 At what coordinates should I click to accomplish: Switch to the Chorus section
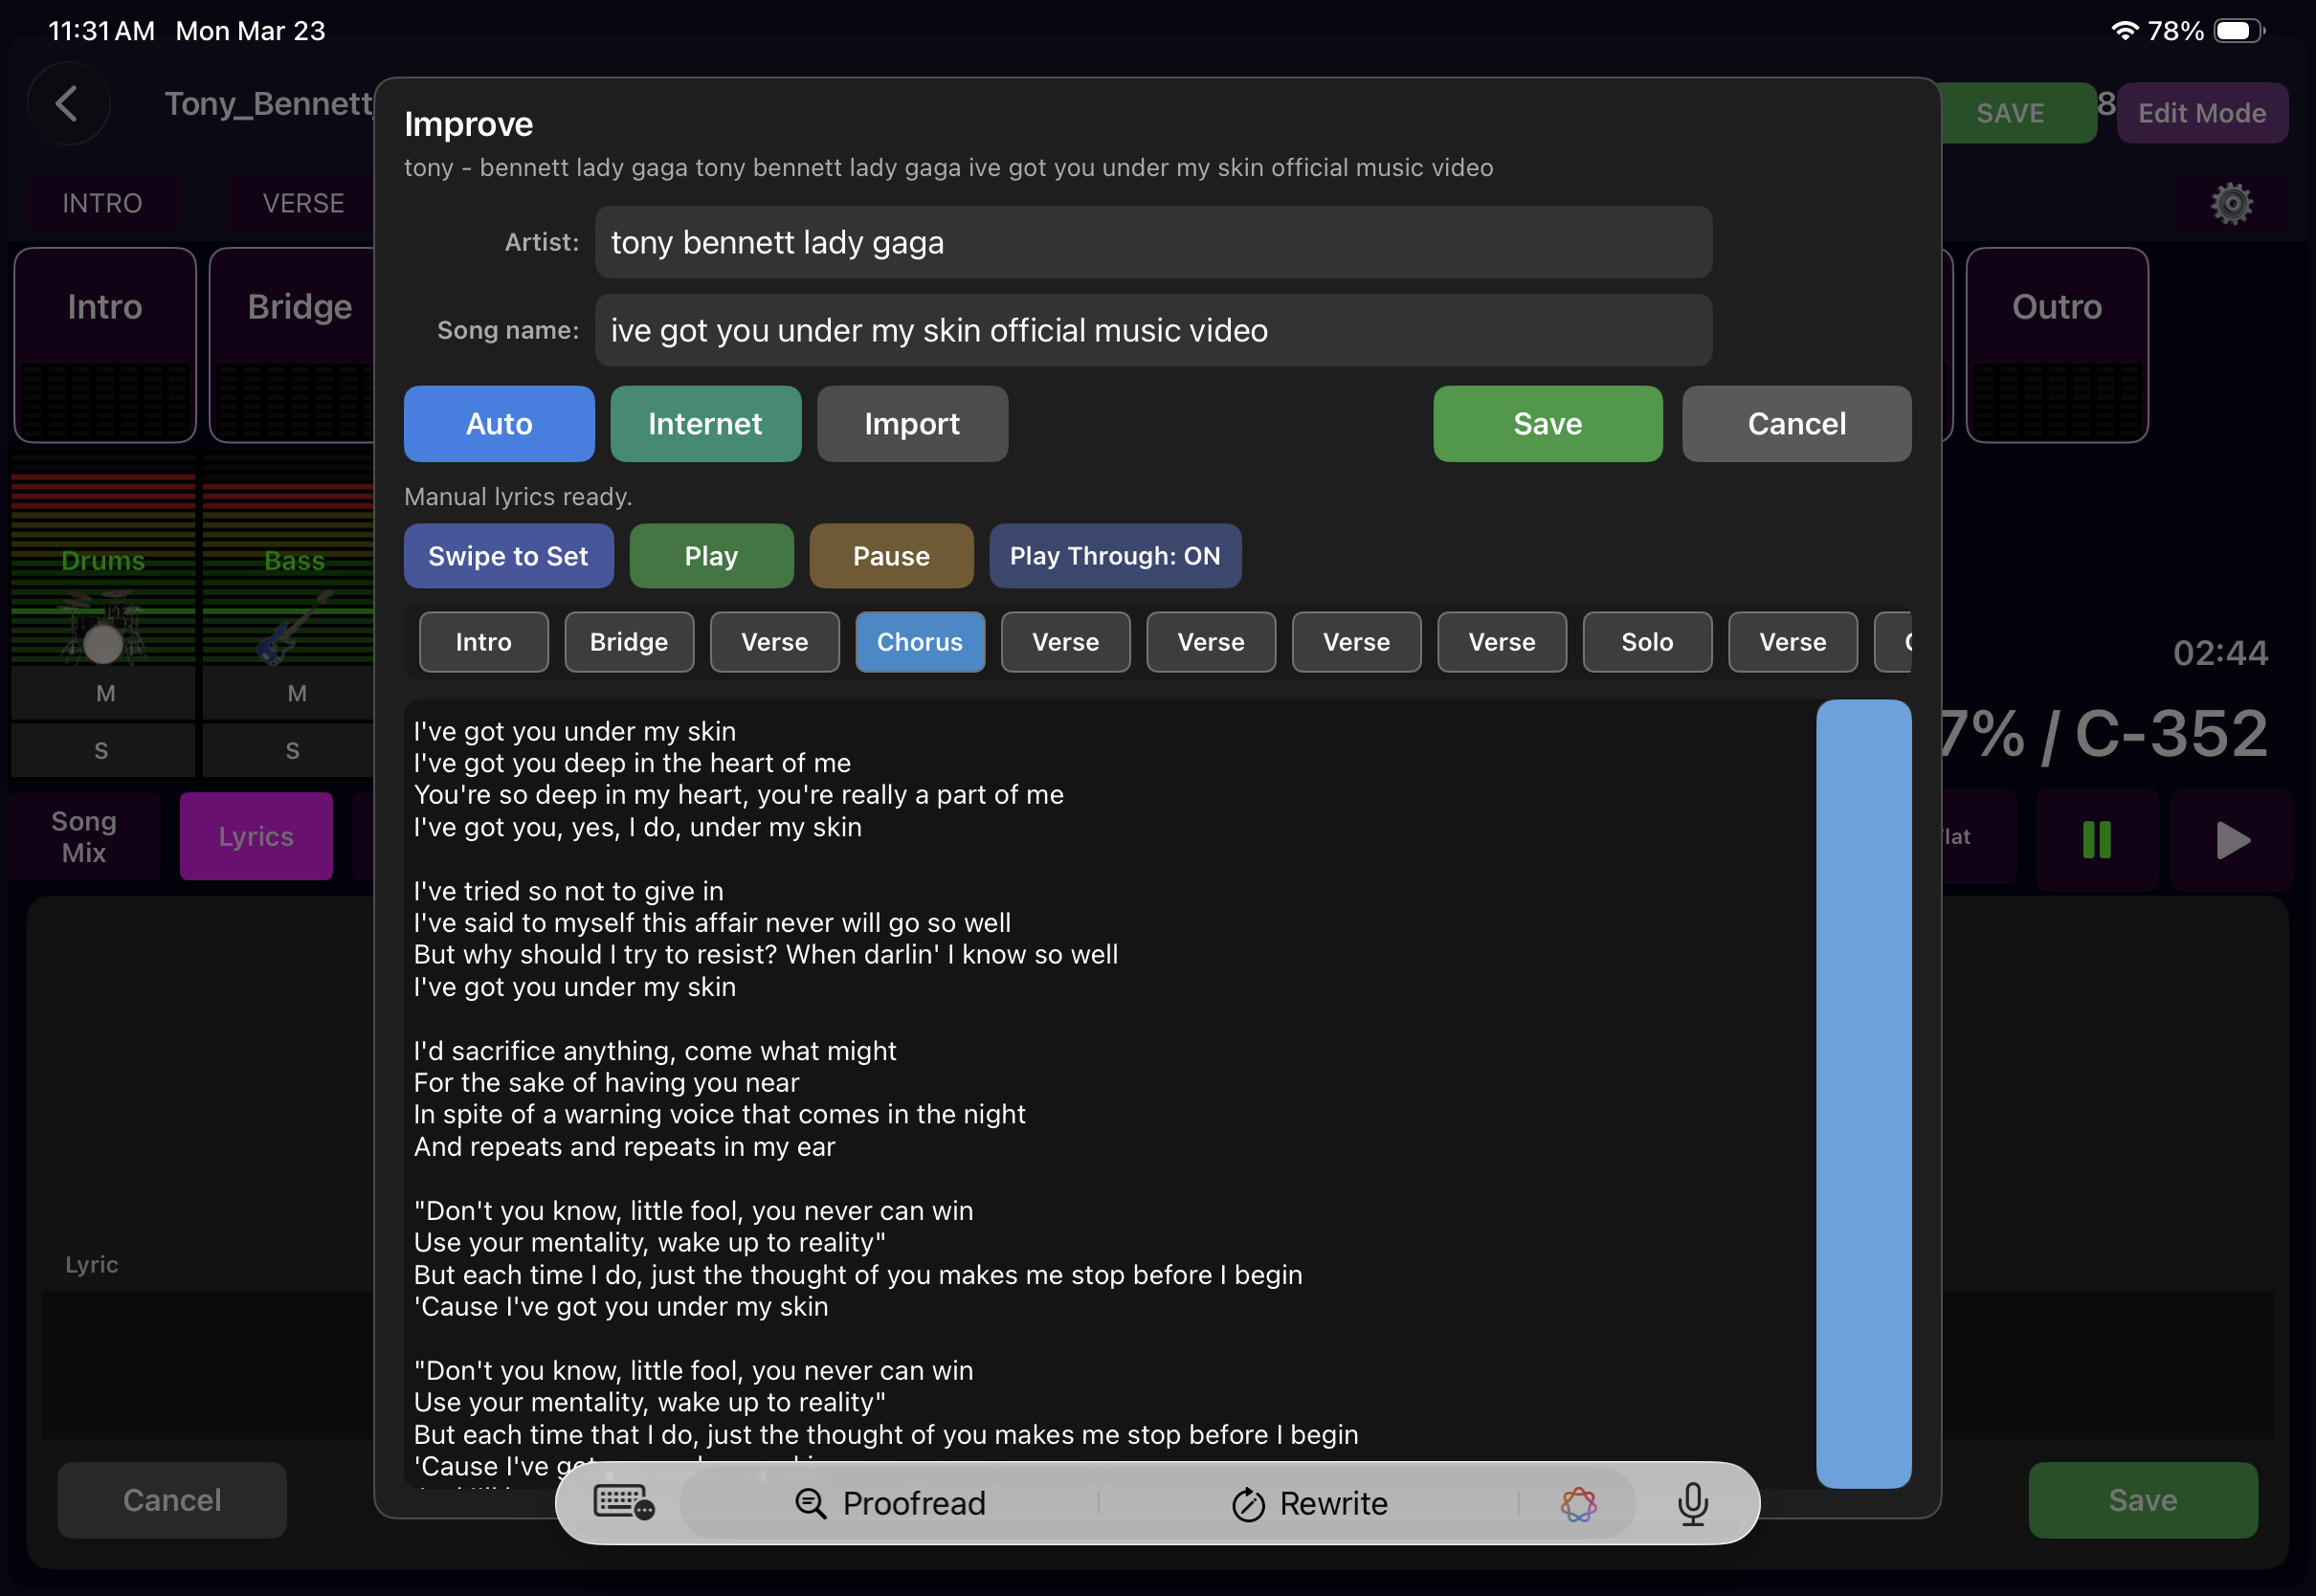[x=919, y=642]
